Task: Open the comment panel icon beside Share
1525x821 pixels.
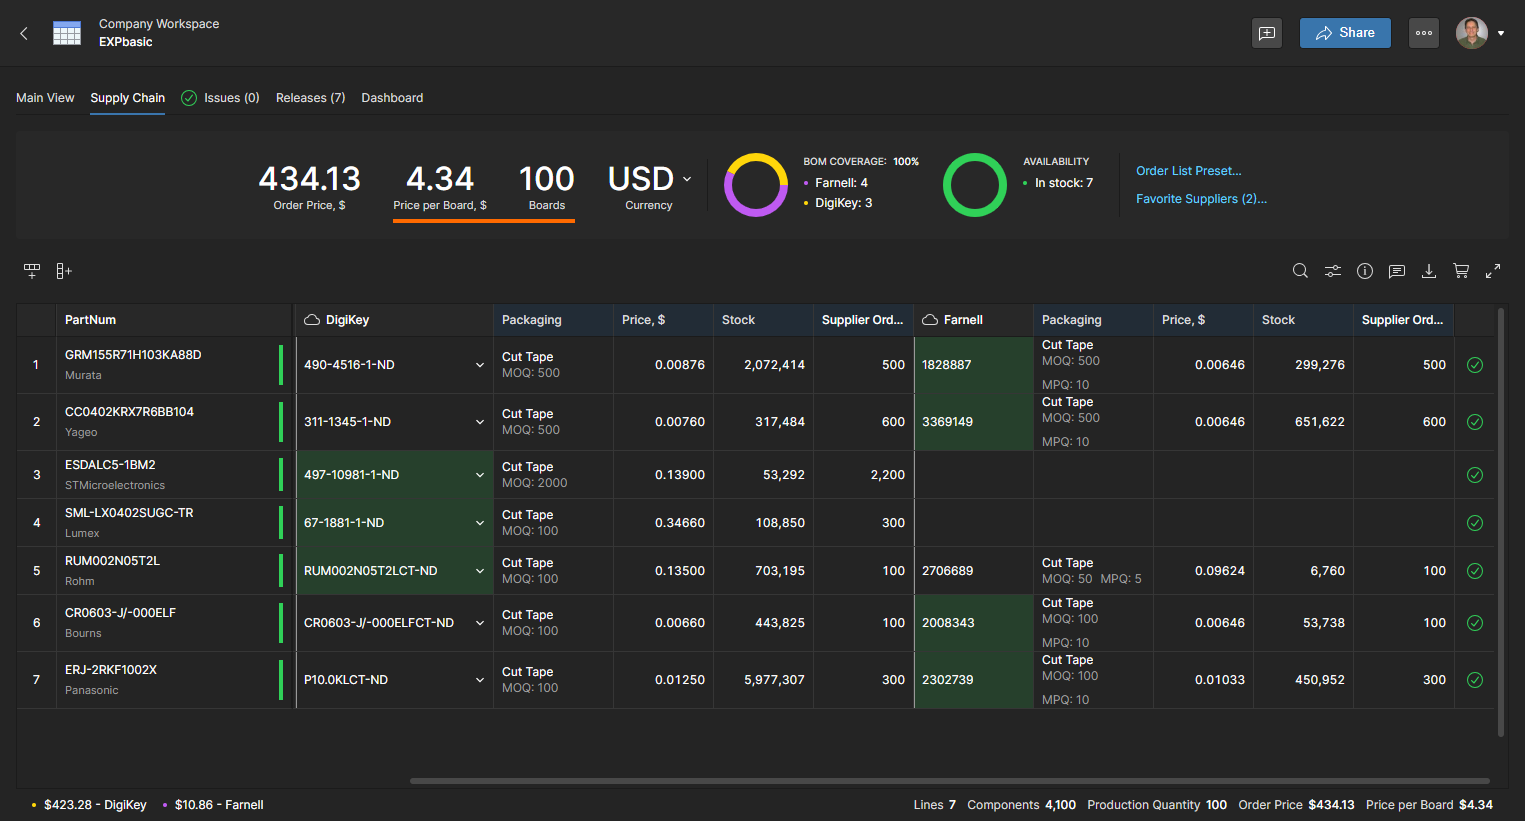Action: pos(1267,33)
